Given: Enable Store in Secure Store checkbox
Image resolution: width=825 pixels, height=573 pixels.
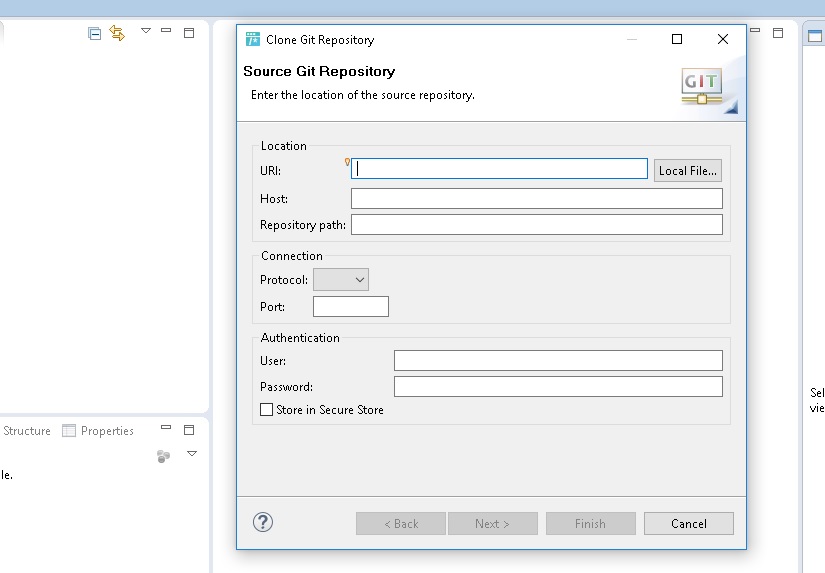Looking at the screenshot, I should pos(267,410).
